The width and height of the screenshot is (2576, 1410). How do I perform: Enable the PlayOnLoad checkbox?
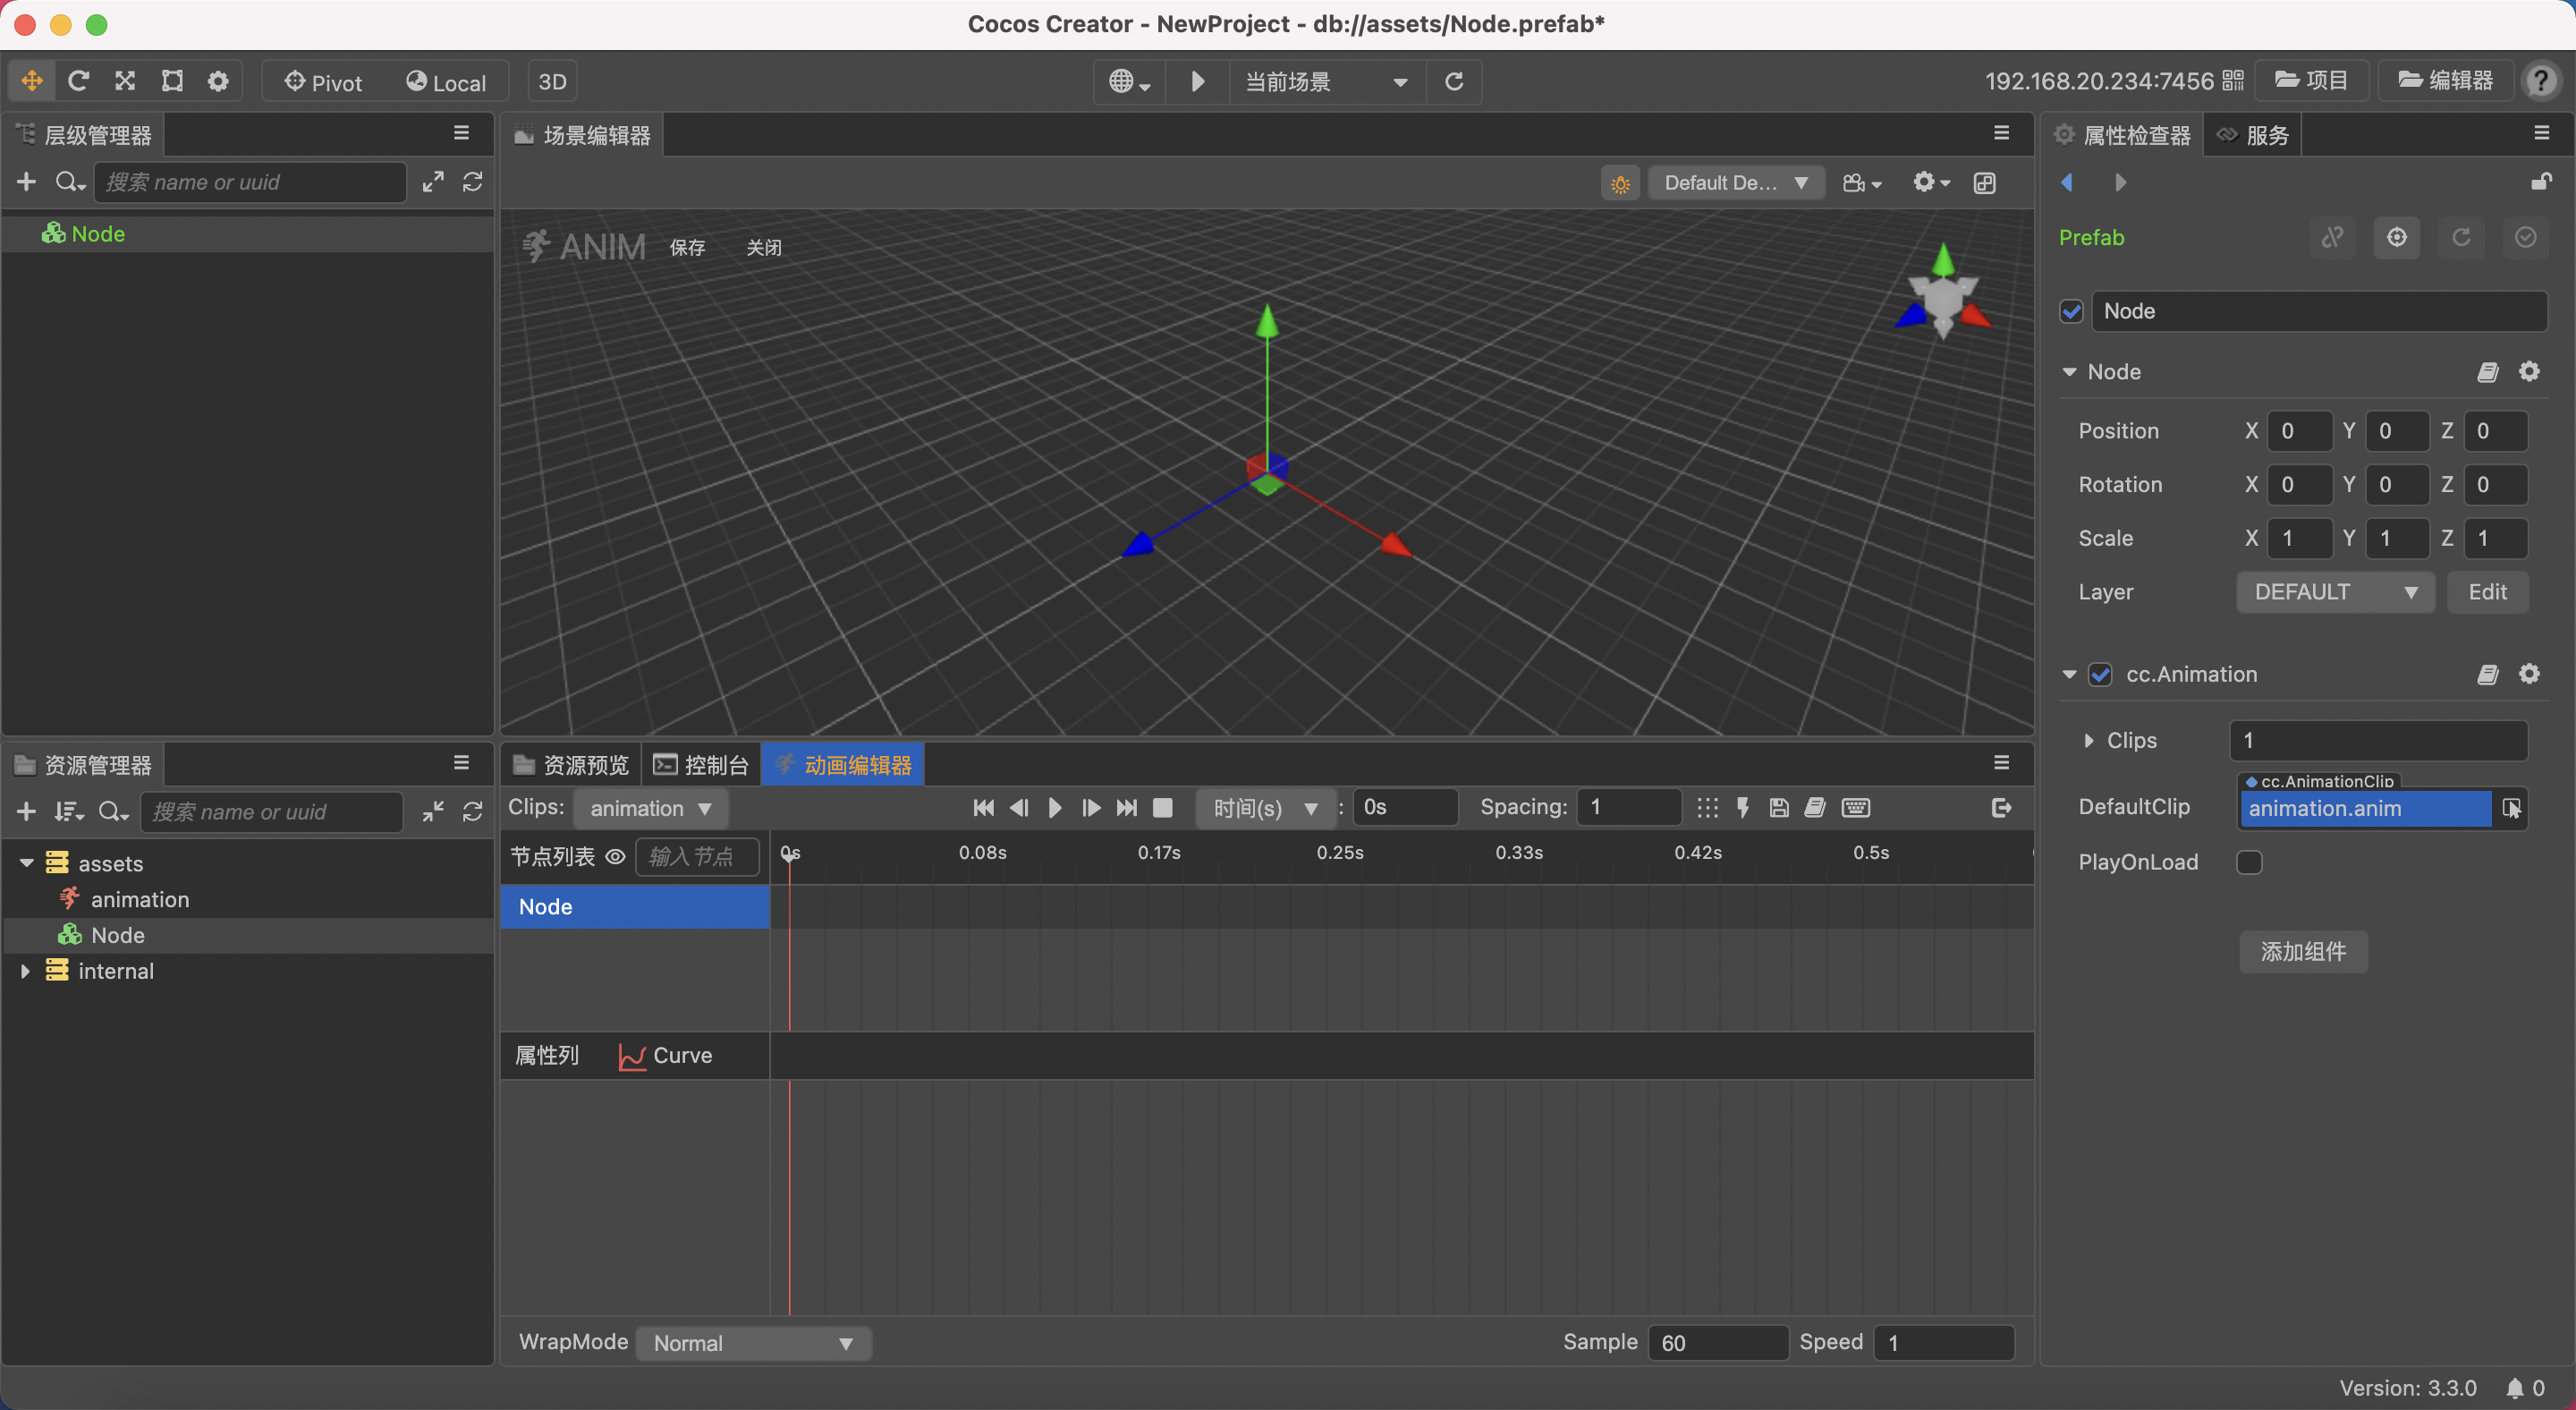tap(2249, 862)
